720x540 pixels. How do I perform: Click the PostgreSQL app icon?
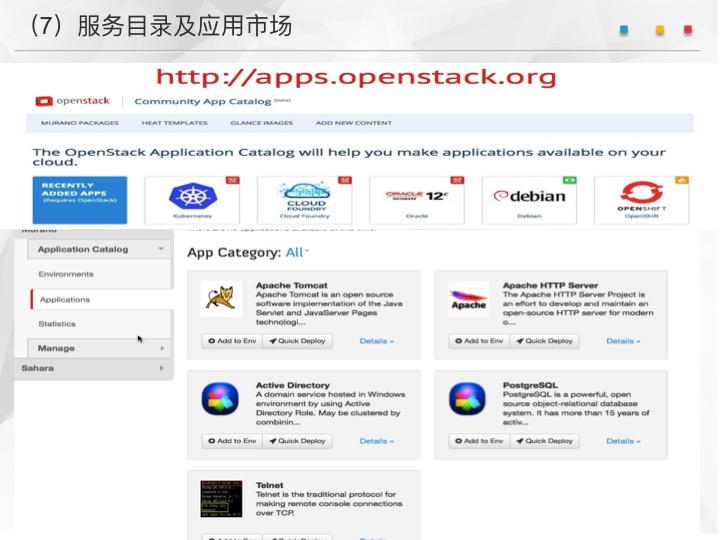(x=467, y=399)
